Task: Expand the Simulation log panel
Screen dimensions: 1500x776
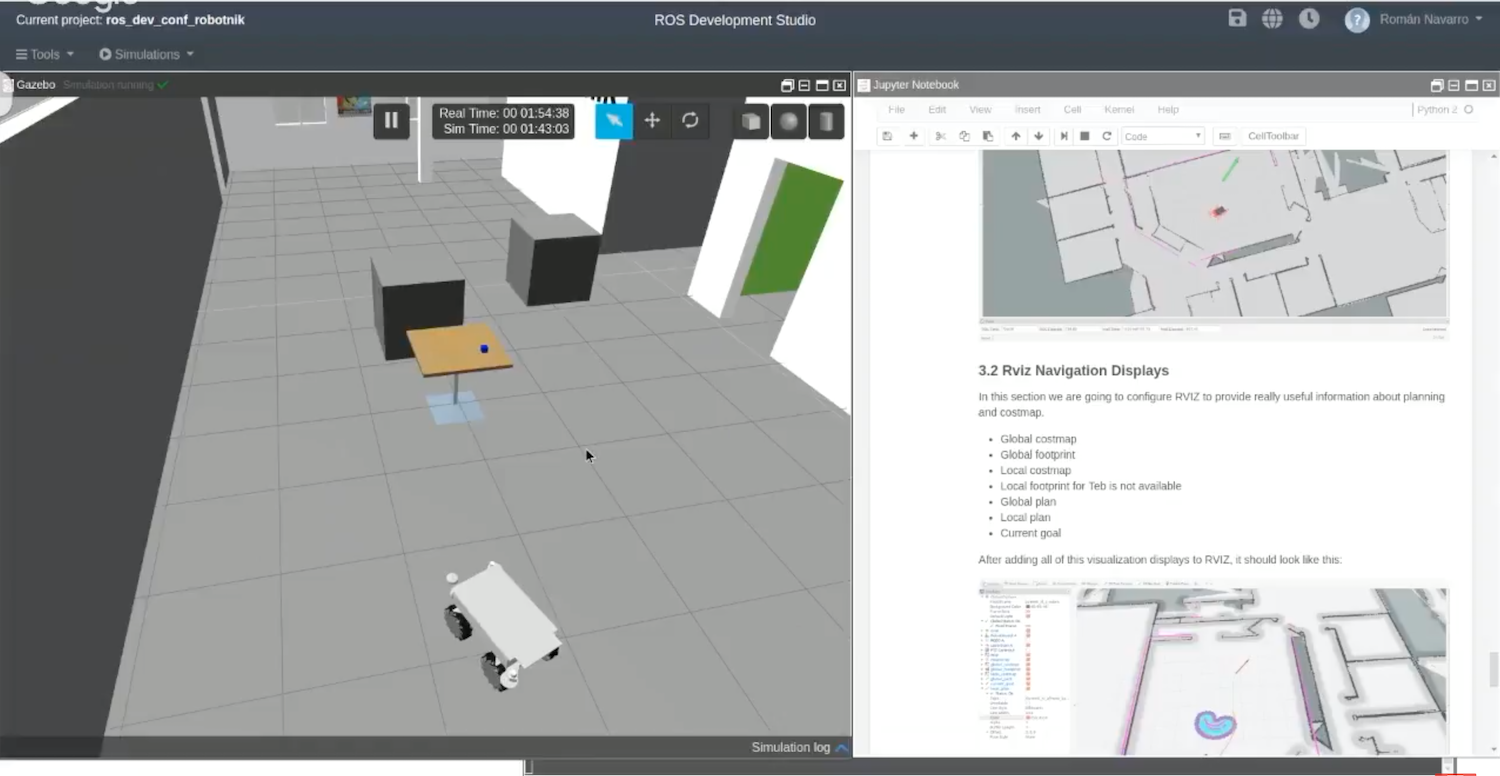Action: tap(800, 747)
